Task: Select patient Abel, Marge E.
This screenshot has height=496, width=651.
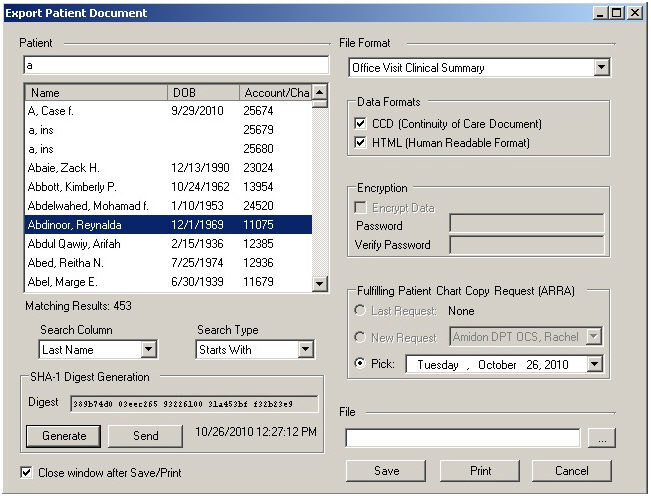Action: [x=168, y=282]
